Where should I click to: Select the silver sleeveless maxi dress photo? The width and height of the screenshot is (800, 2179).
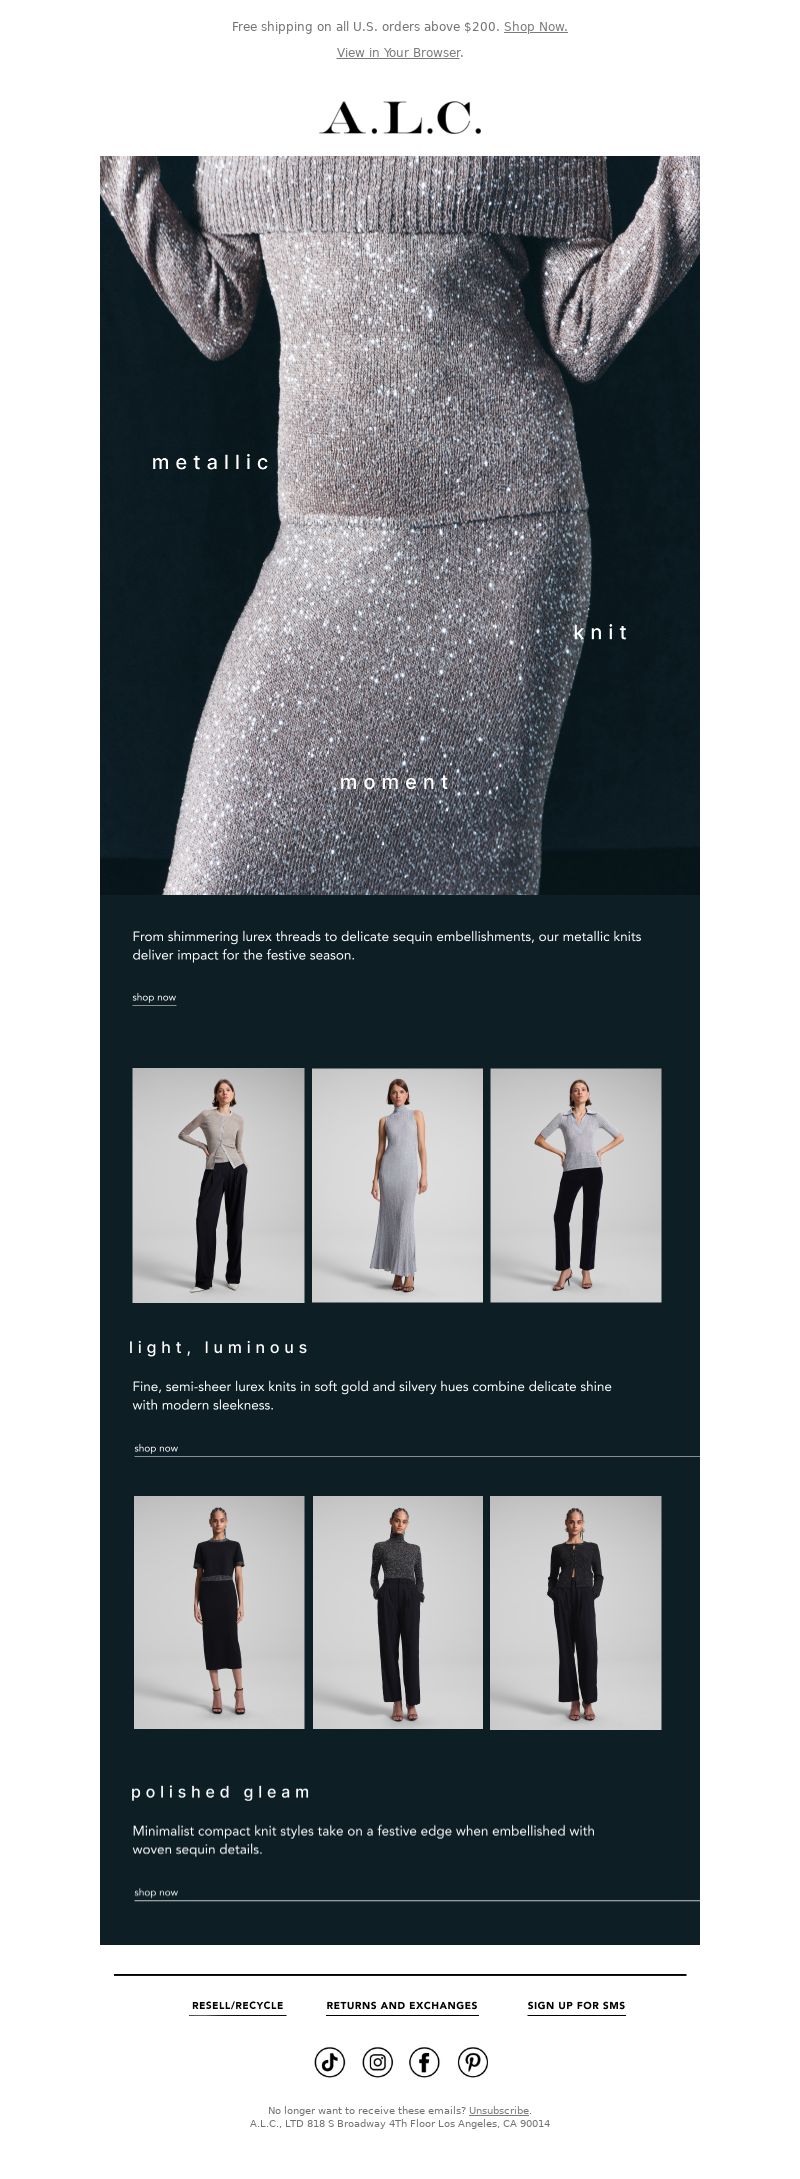click(x=397, y=1185)
